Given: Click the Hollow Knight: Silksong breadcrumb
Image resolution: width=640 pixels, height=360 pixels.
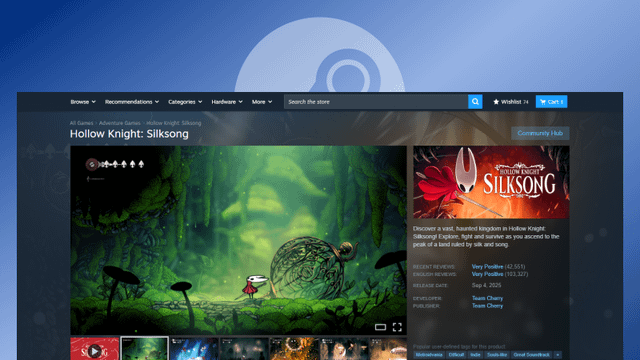Looking at the screenshot, I should pyautogui.click(x=174, y=123).
